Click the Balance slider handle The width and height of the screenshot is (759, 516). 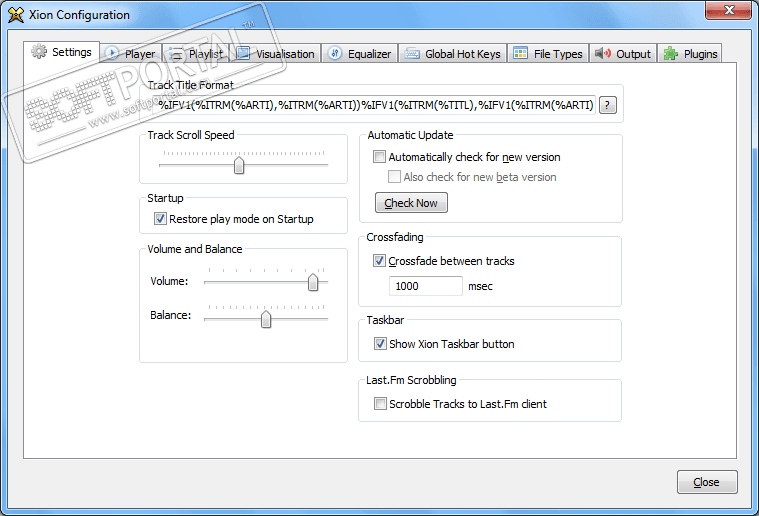[x=266, y=319]
